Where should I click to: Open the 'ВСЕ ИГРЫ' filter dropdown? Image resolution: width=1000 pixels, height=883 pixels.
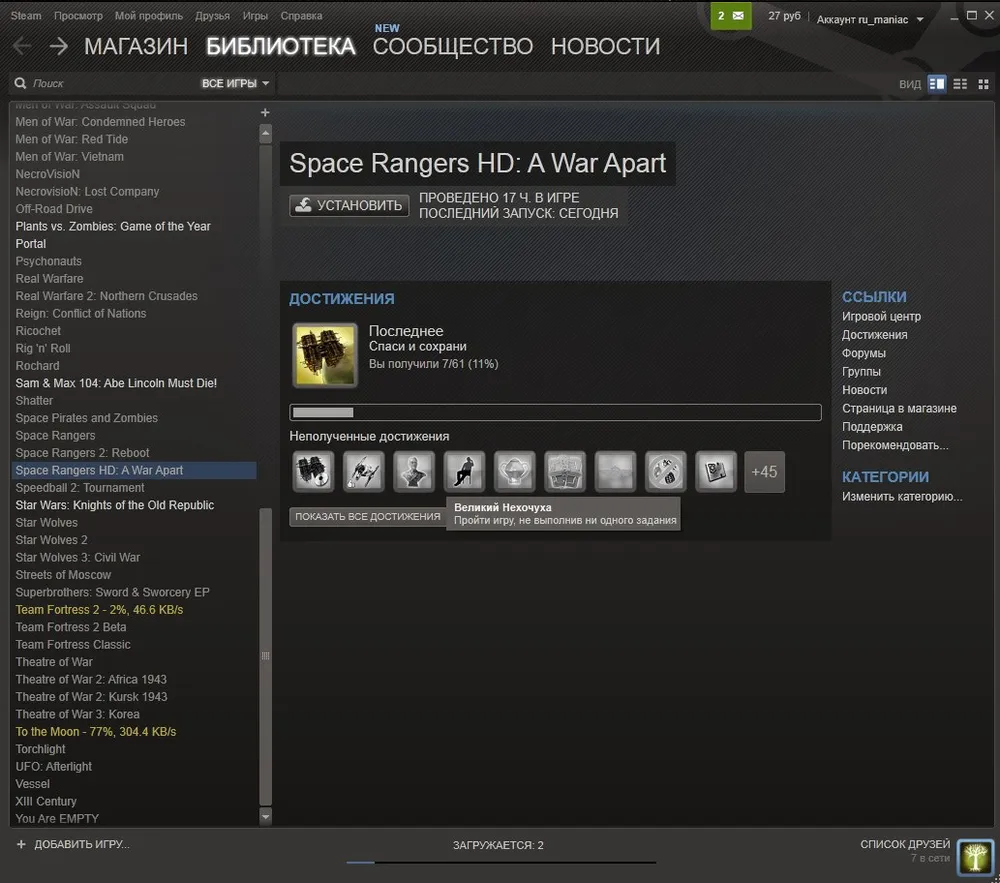click(235, 84)
